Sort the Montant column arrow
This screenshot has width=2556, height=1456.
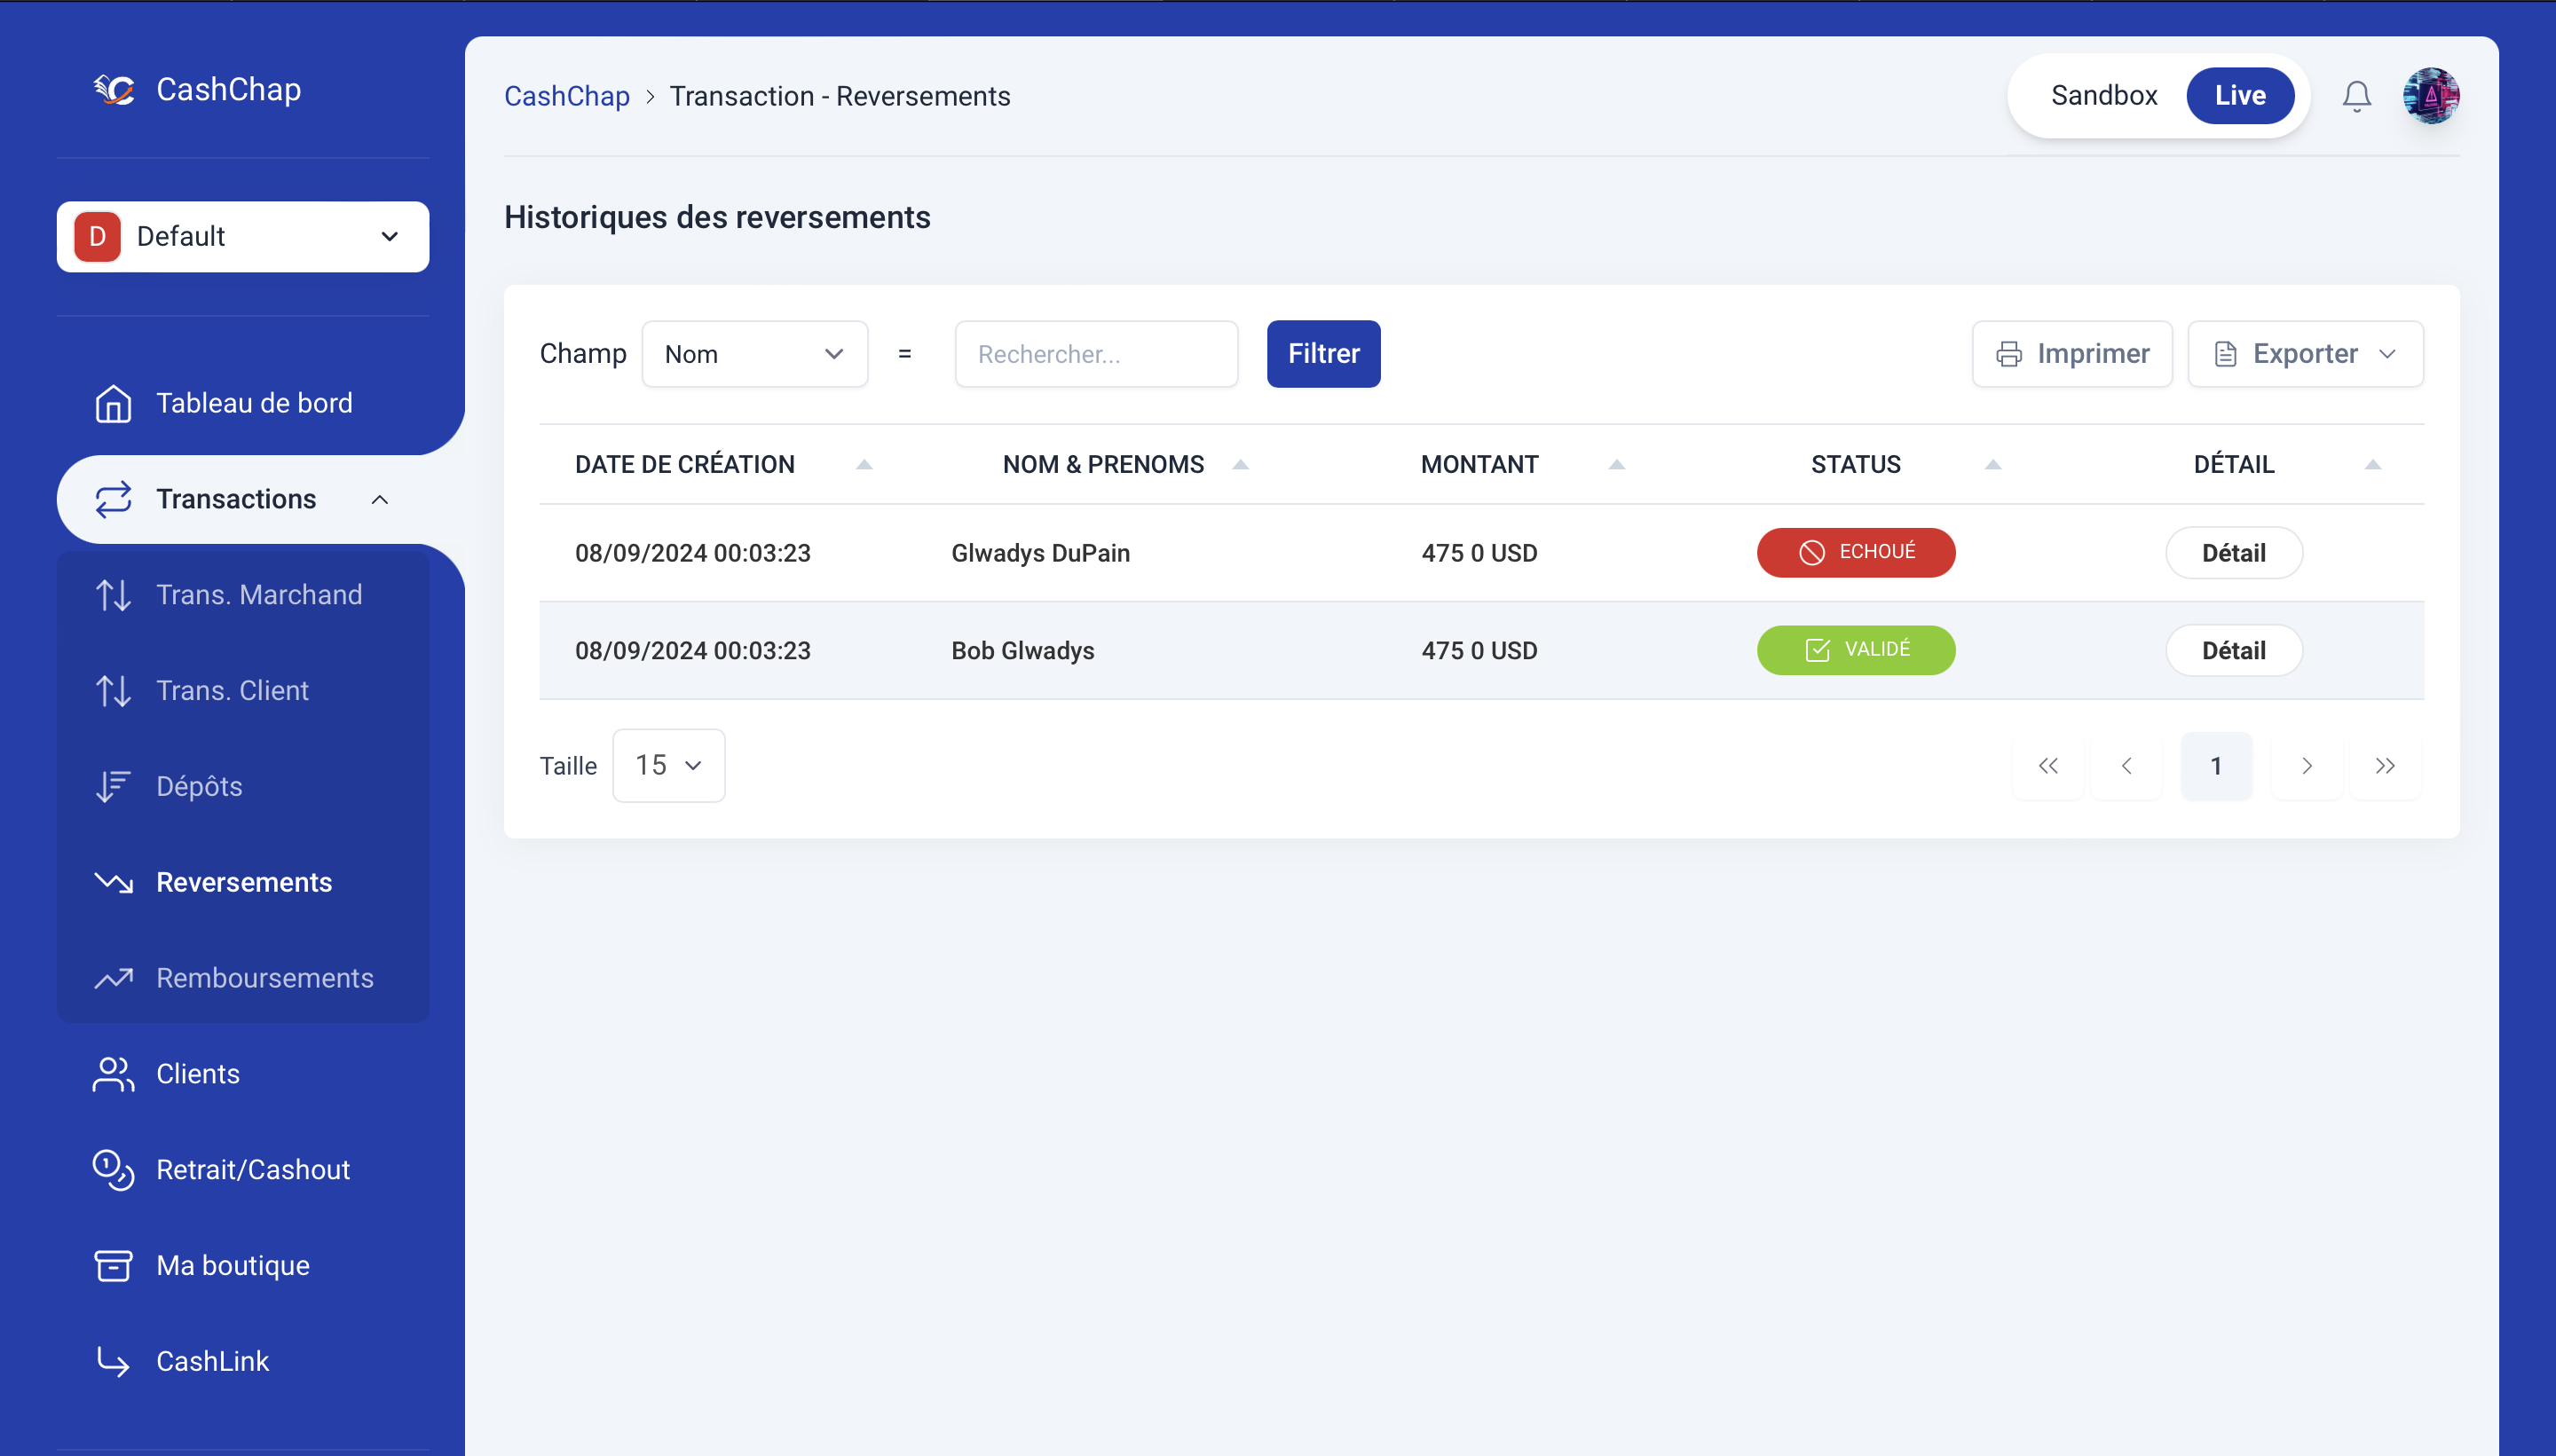pos(1616,465)
